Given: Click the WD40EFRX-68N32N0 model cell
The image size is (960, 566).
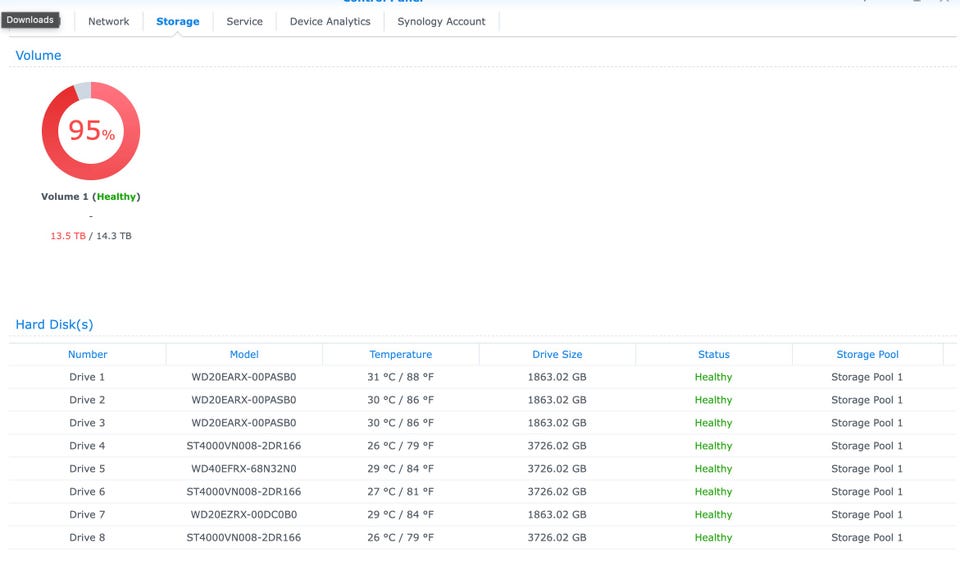Looking at the screenshot, I should (x=244, y=469).
